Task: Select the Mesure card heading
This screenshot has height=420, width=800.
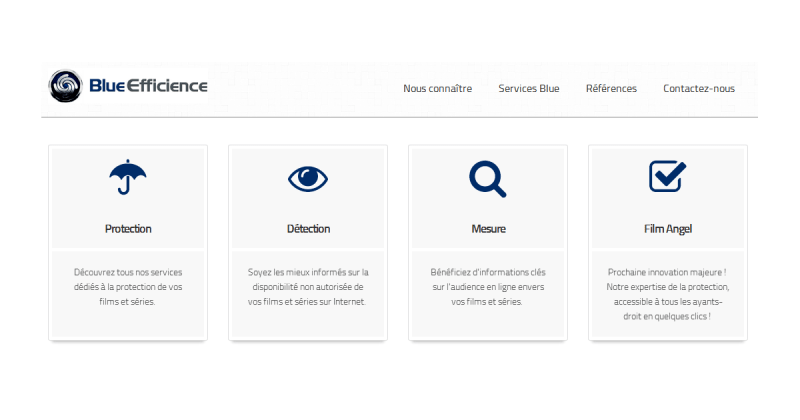Action: pos(488,229)
